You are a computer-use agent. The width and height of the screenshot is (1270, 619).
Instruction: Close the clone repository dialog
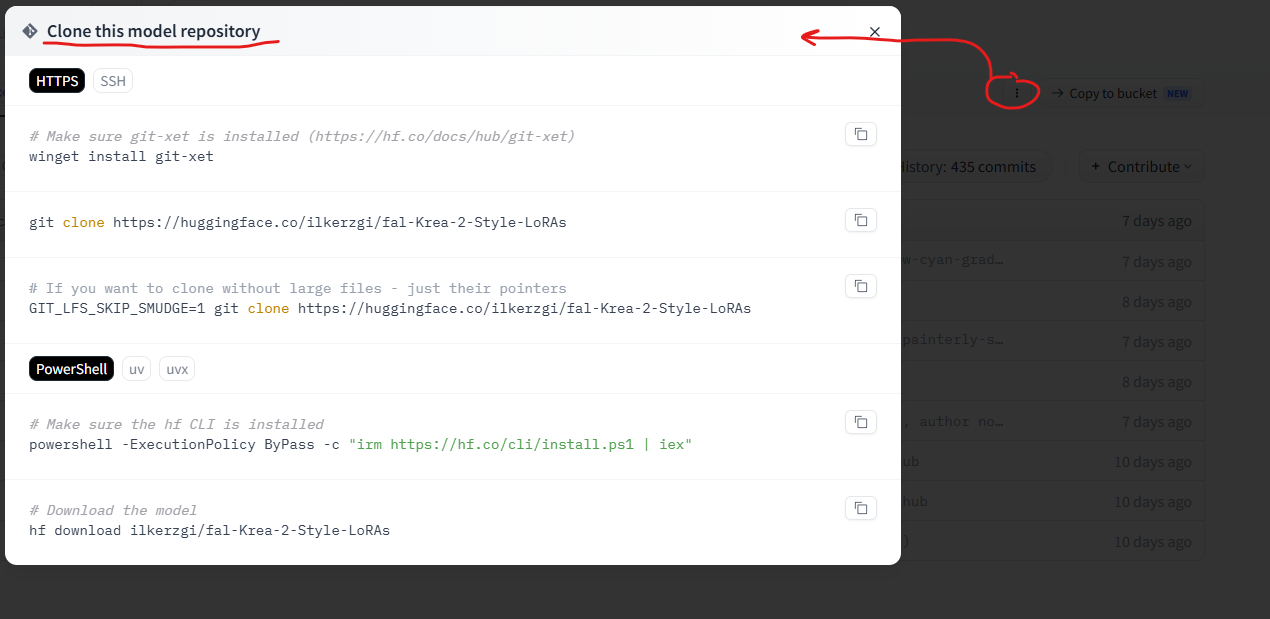pos(875,32)
